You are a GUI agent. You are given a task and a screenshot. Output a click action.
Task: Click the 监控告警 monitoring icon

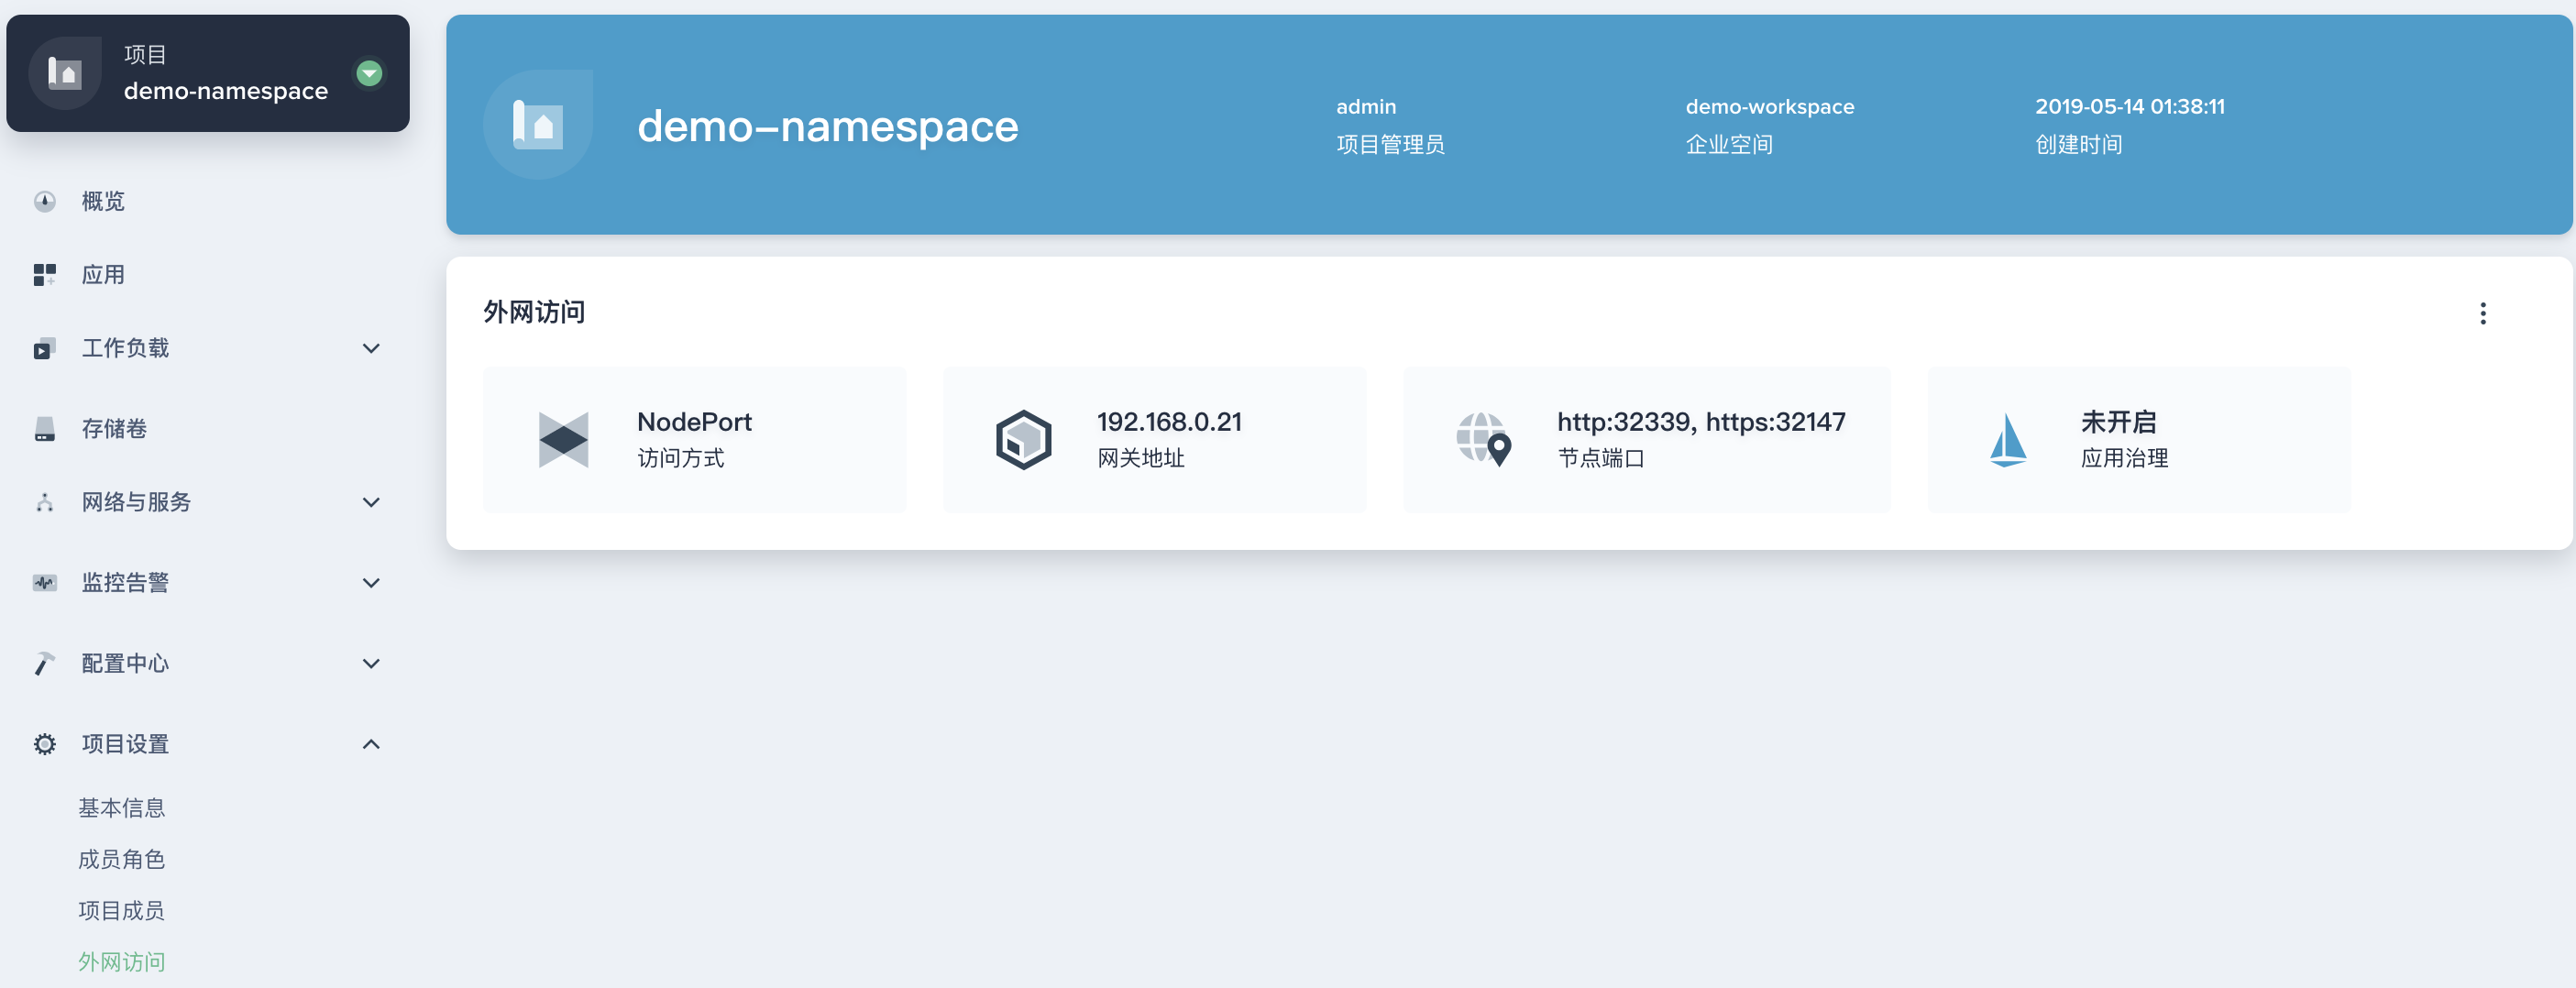coord(45,582)
